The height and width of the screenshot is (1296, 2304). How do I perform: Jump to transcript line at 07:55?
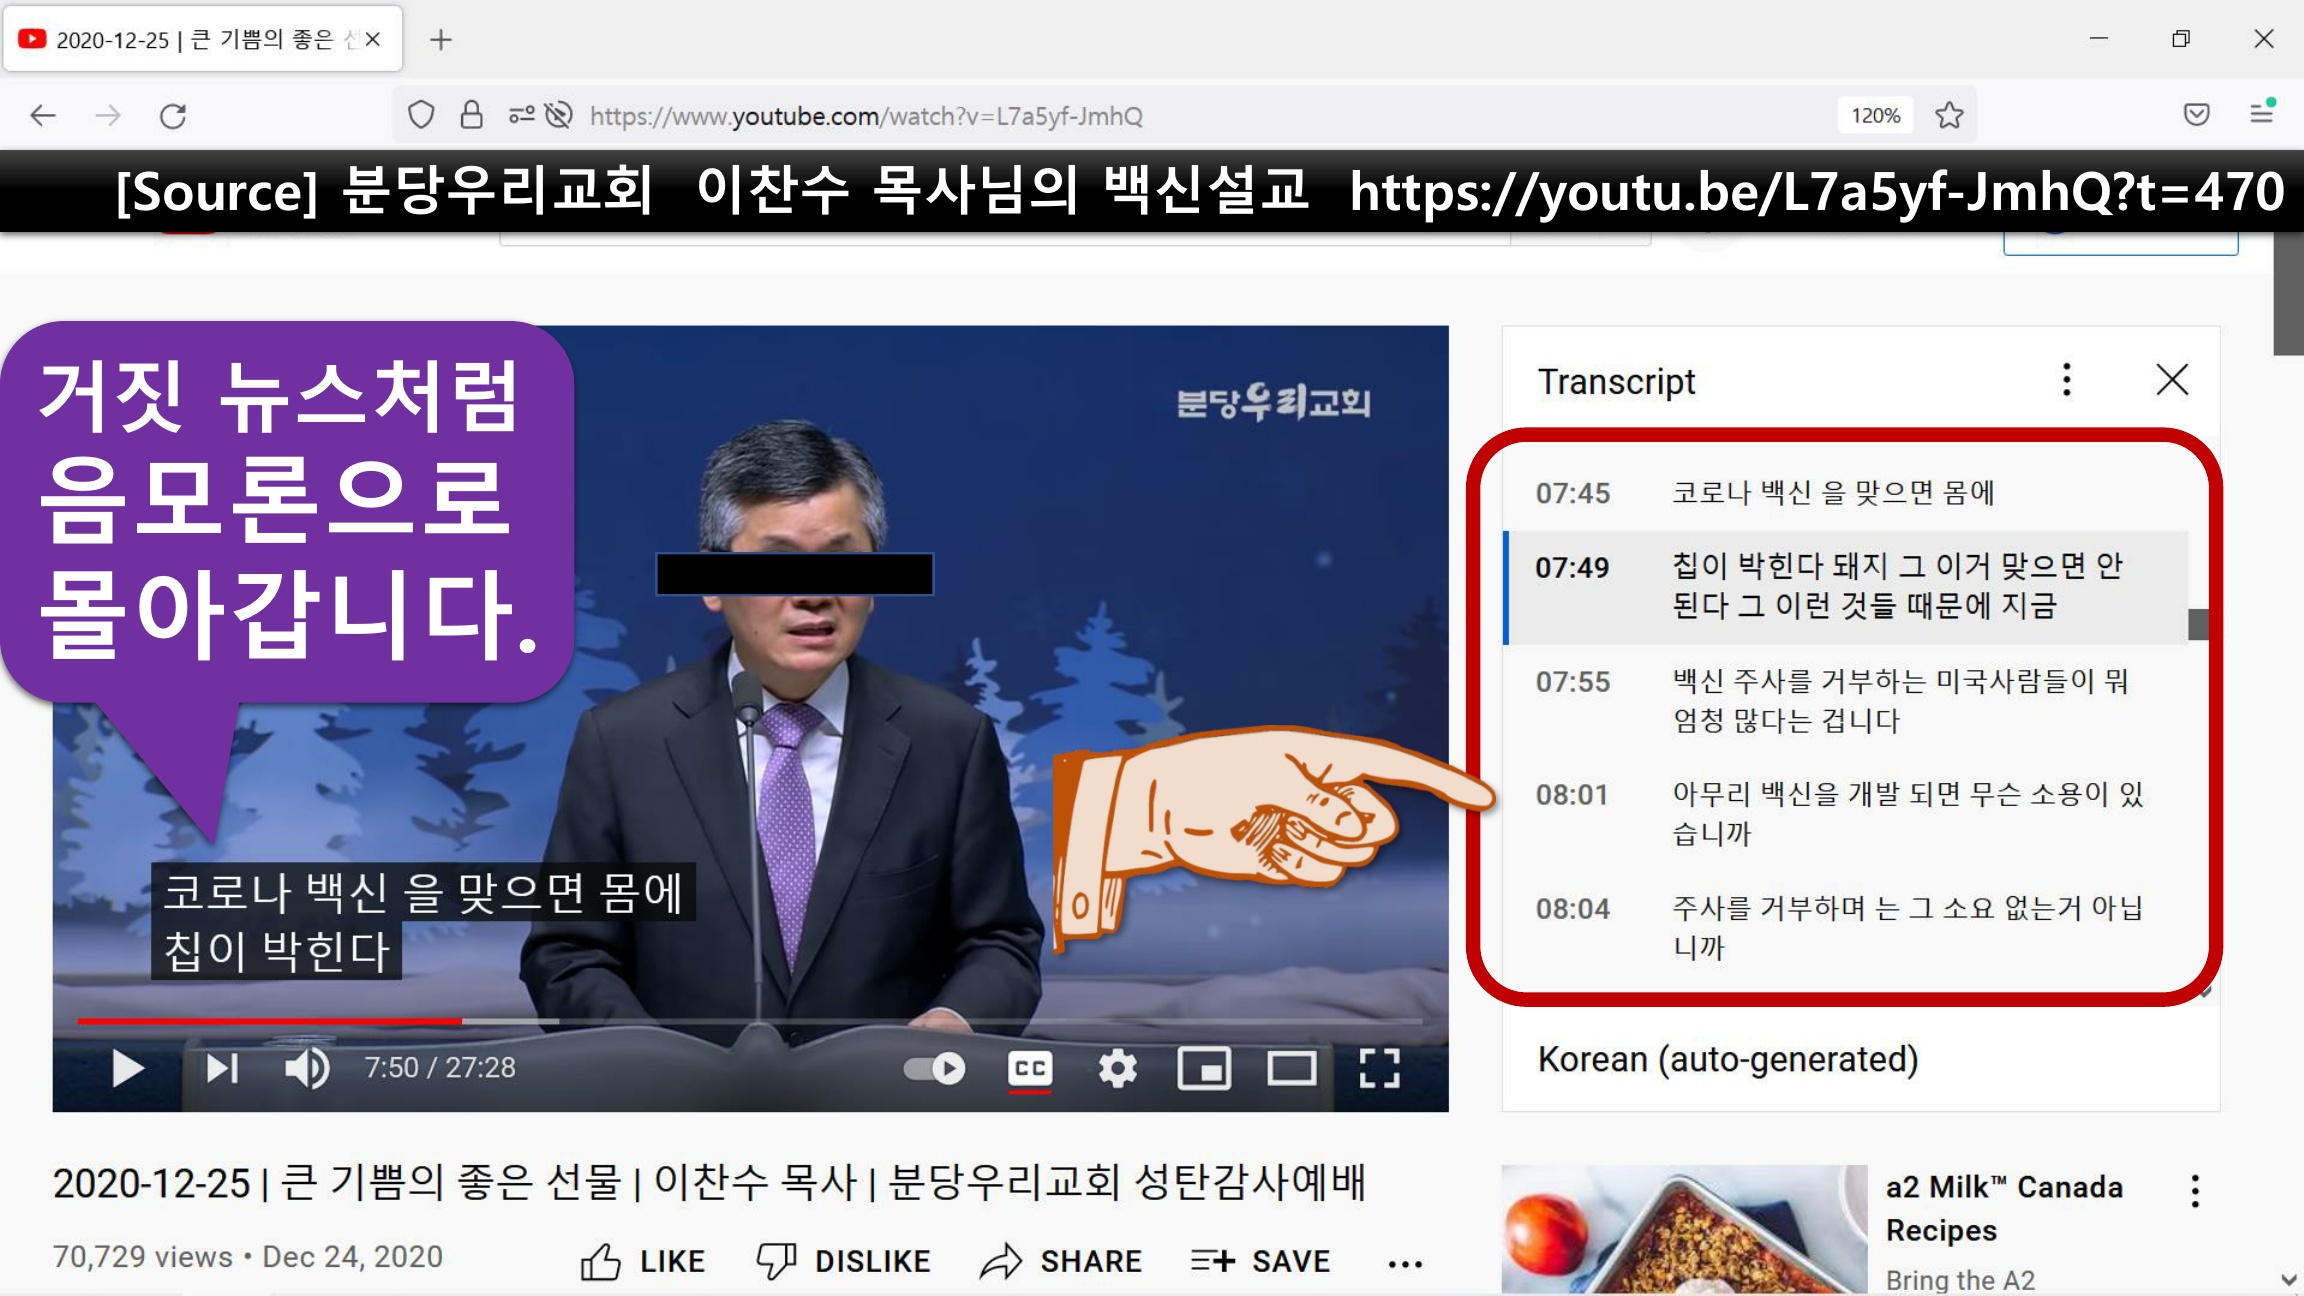1845,700
